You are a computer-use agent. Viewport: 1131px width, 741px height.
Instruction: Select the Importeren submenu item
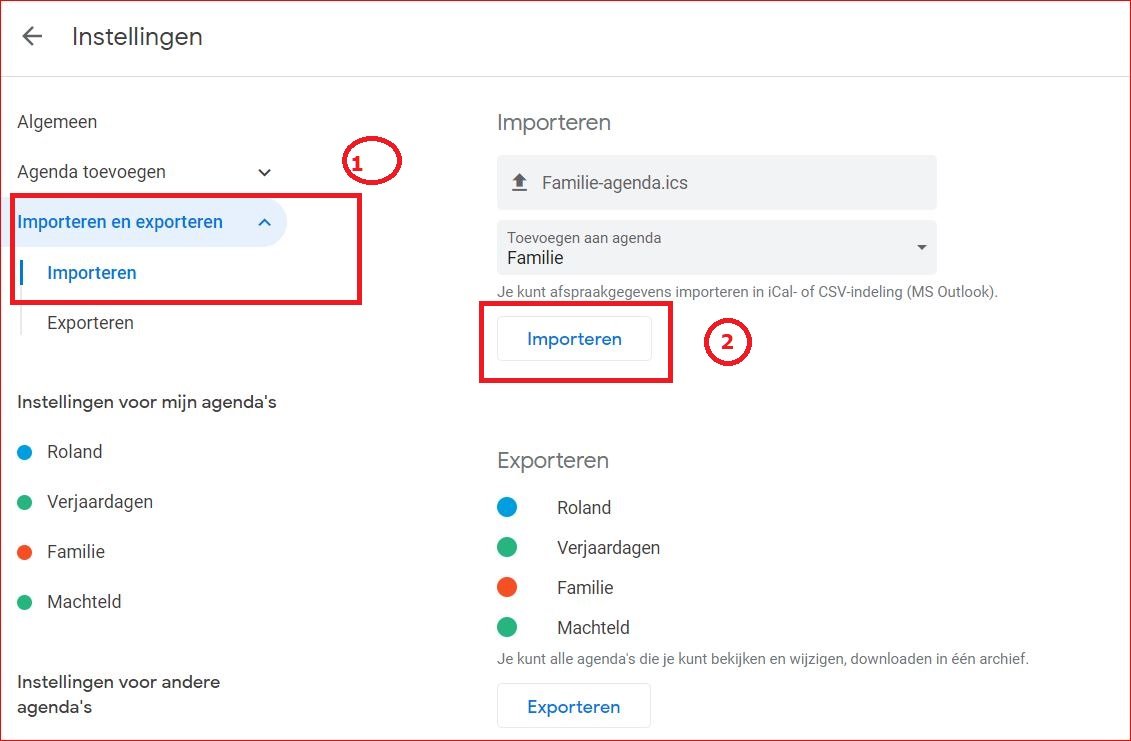(x=92, y=273)
